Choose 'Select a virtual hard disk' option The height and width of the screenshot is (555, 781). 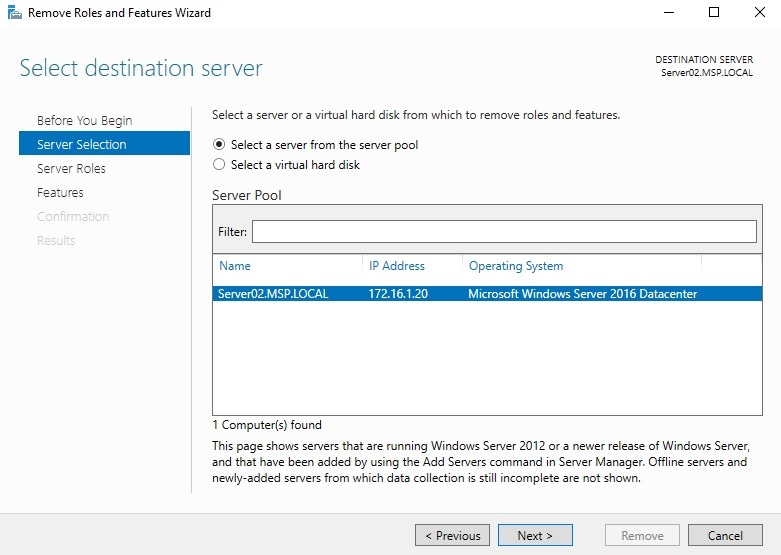(x=220, y=165)
